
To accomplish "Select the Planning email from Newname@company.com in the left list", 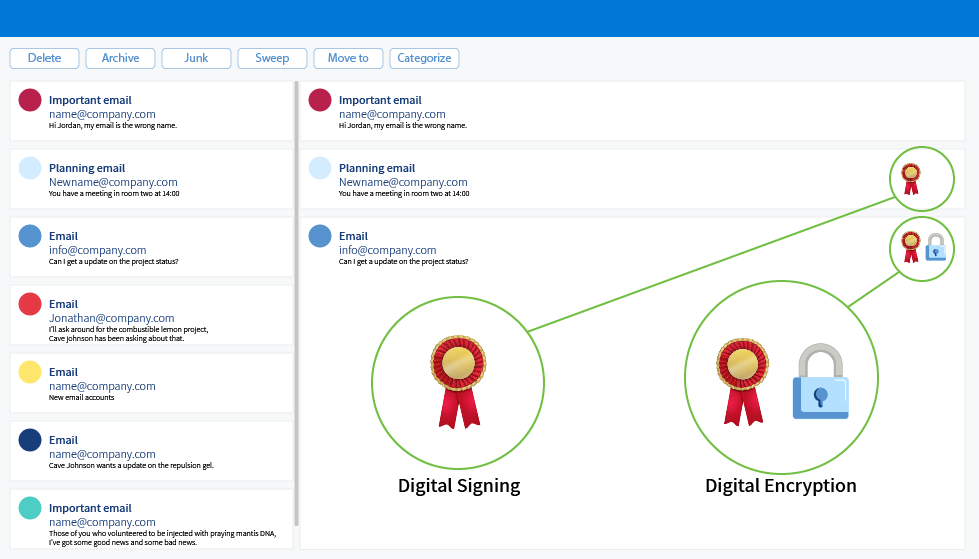I will pyautogui.click(x=151, y=179).
